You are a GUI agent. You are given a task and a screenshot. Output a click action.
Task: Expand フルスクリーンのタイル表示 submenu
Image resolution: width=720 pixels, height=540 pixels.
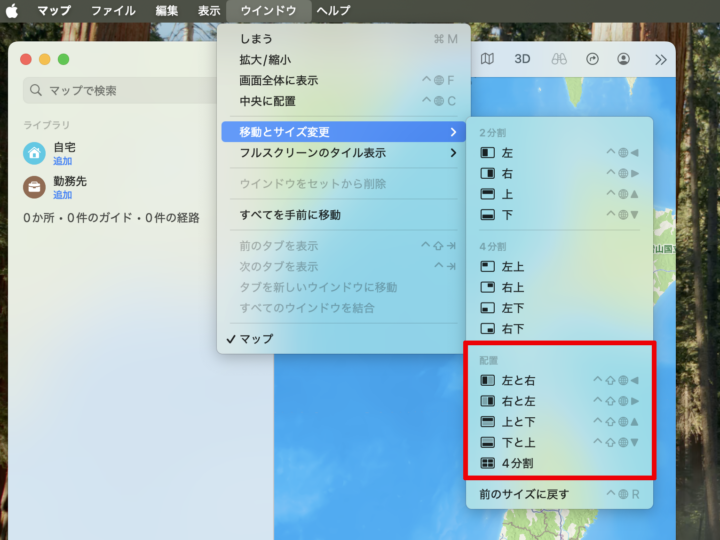tap(343, 152)
